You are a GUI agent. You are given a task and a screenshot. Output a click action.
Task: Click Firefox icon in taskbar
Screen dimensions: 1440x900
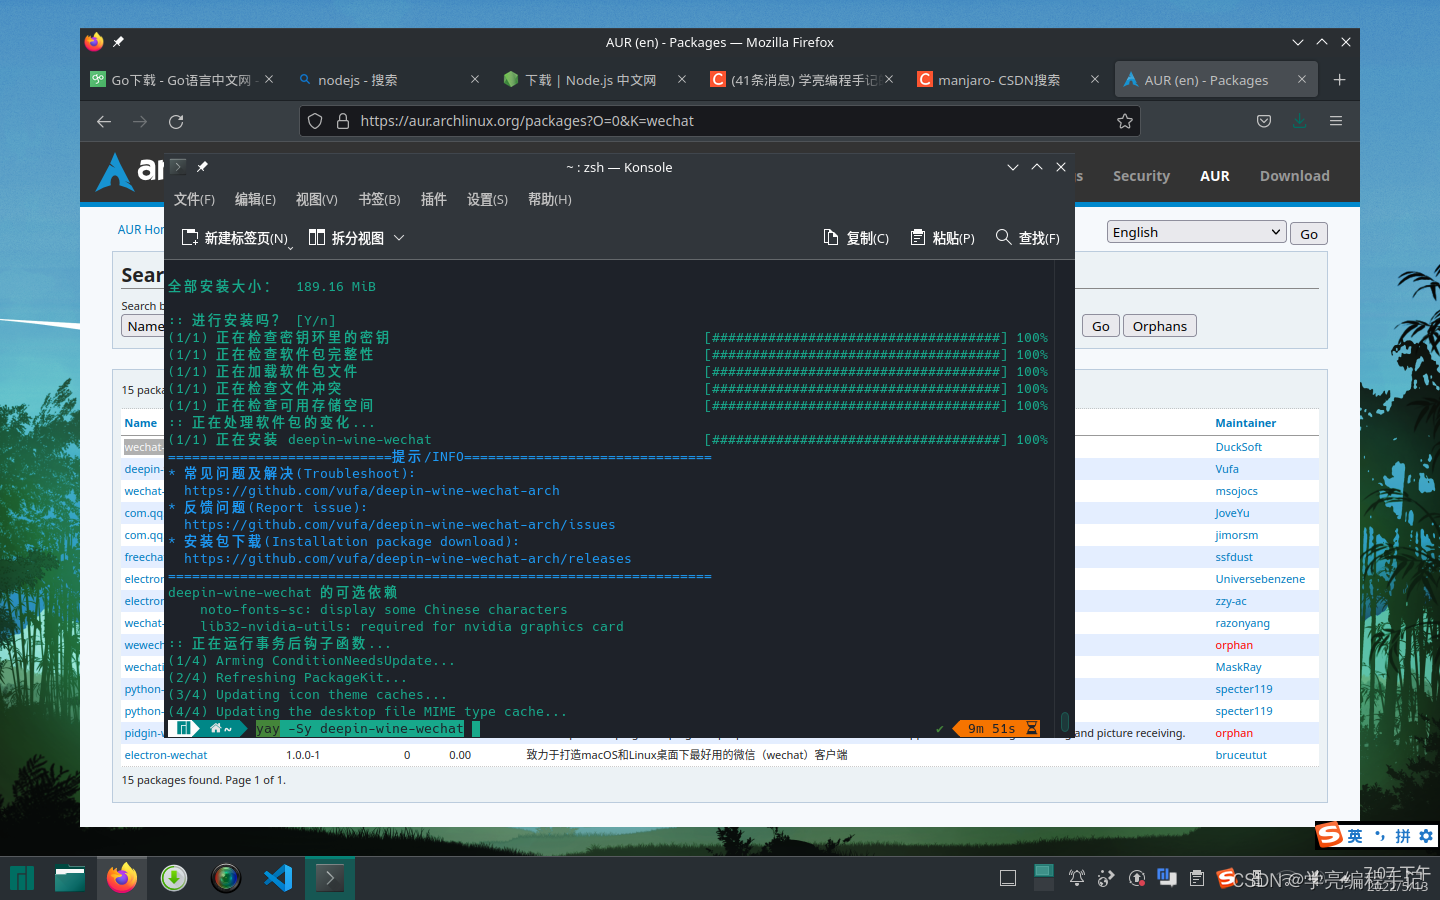[x=122, y=878]
